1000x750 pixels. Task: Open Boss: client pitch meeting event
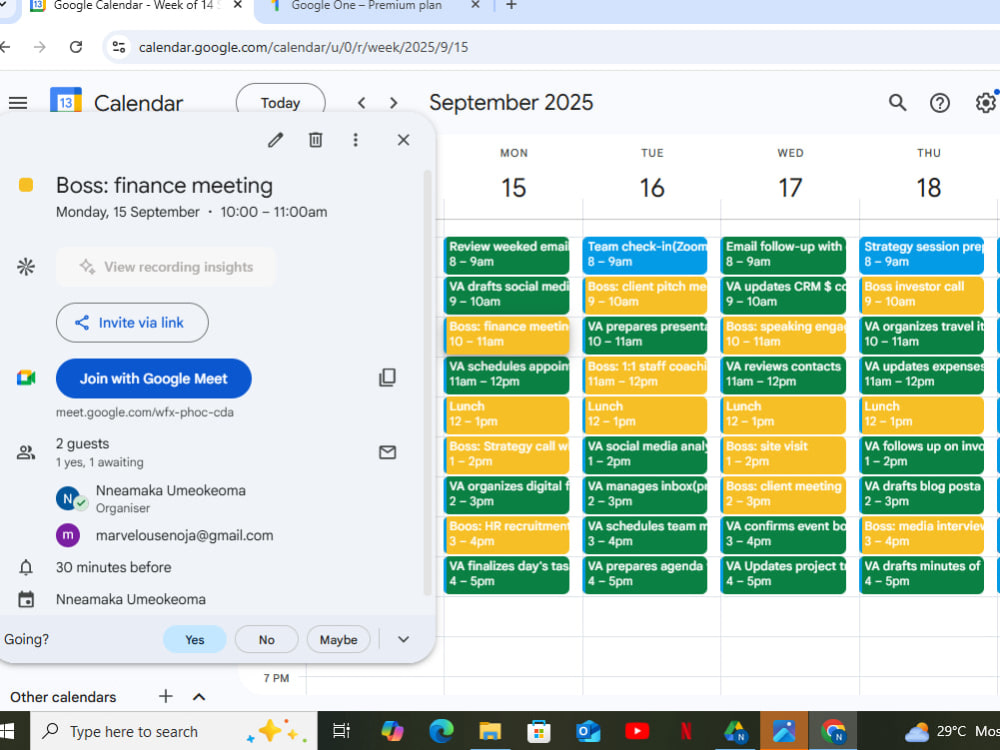(645, 295)
